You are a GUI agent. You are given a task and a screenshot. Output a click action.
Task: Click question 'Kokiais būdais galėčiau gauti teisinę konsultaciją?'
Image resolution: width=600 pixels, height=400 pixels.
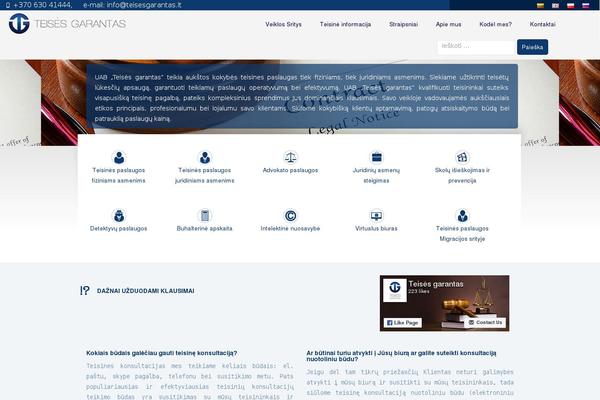(x=161, y=353)
